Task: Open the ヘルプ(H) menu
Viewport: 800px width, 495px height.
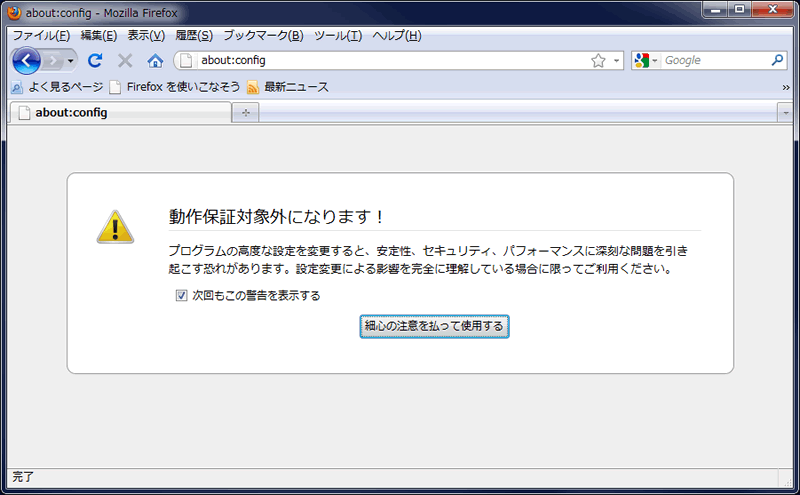Action: 397,35
